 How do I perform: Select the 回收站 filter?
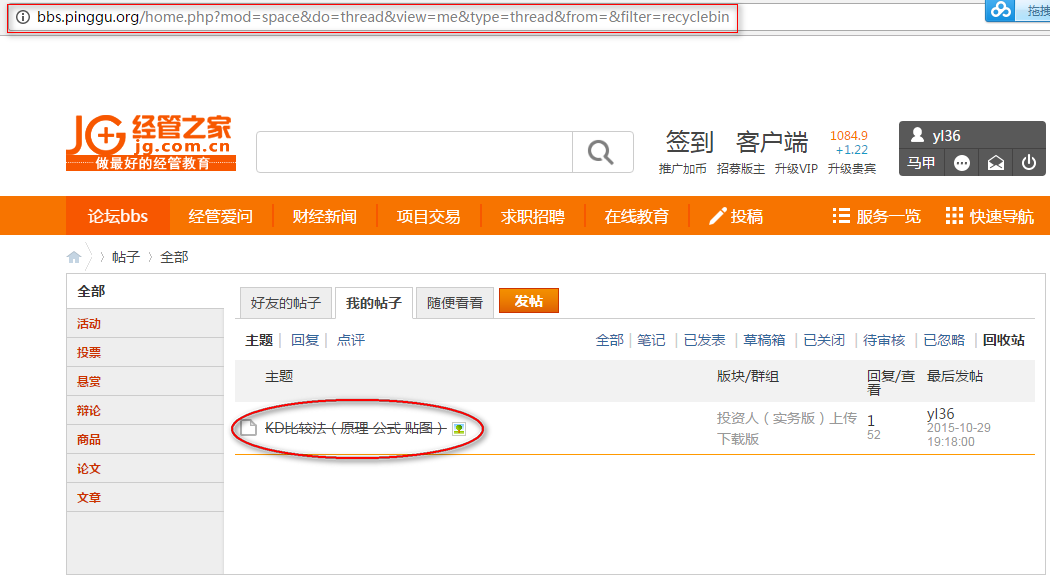1004,340
